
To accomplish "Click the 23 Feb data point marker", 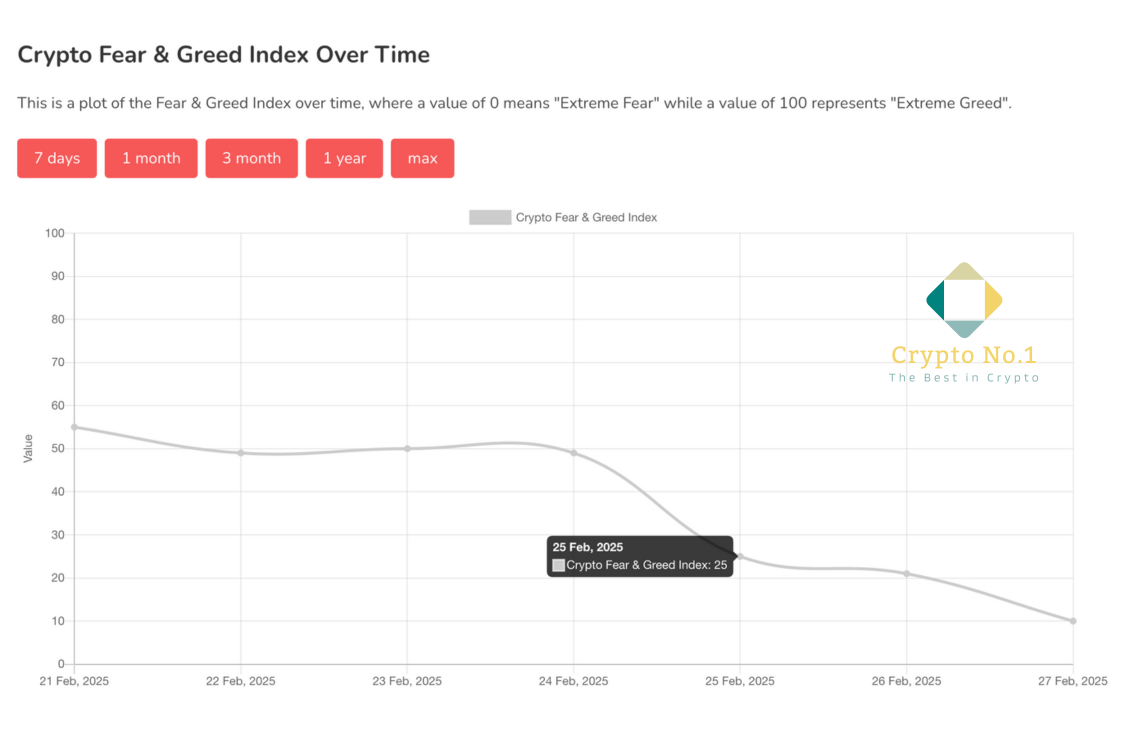I will tap(407, 448).
